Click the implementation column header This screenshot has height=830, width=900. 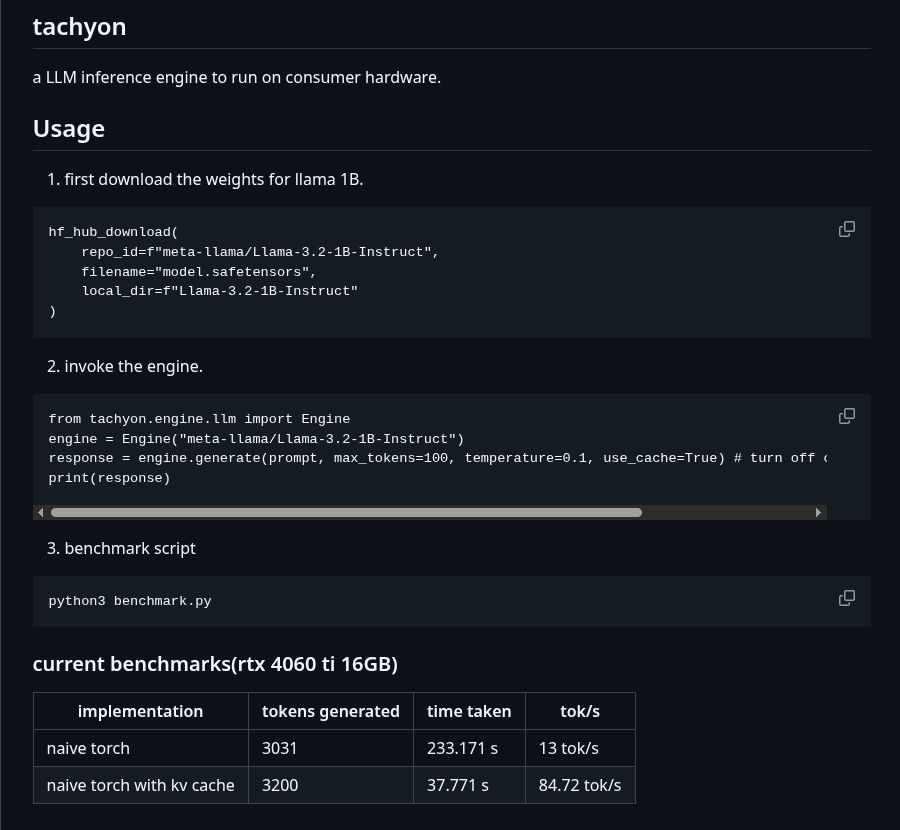[x=140, y=711]
